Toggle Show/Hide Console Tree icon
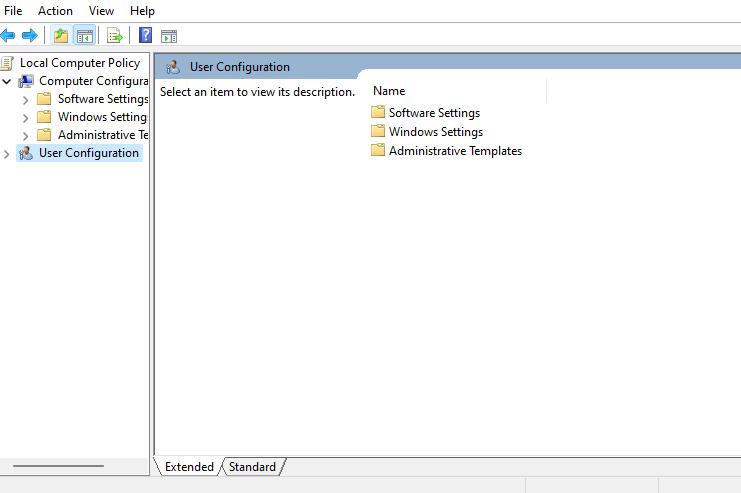Screen dimensions: 741x493 point(85,36)
